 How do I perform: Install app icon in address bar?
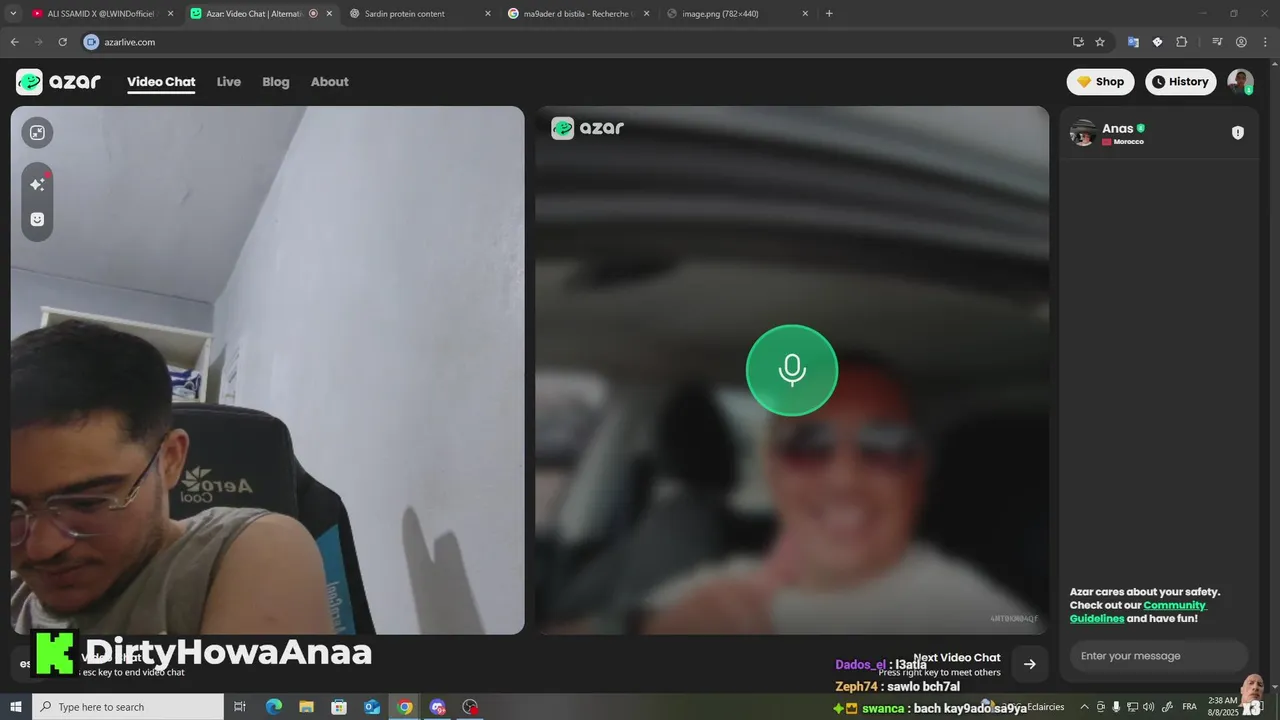[x=1078, y=42]
